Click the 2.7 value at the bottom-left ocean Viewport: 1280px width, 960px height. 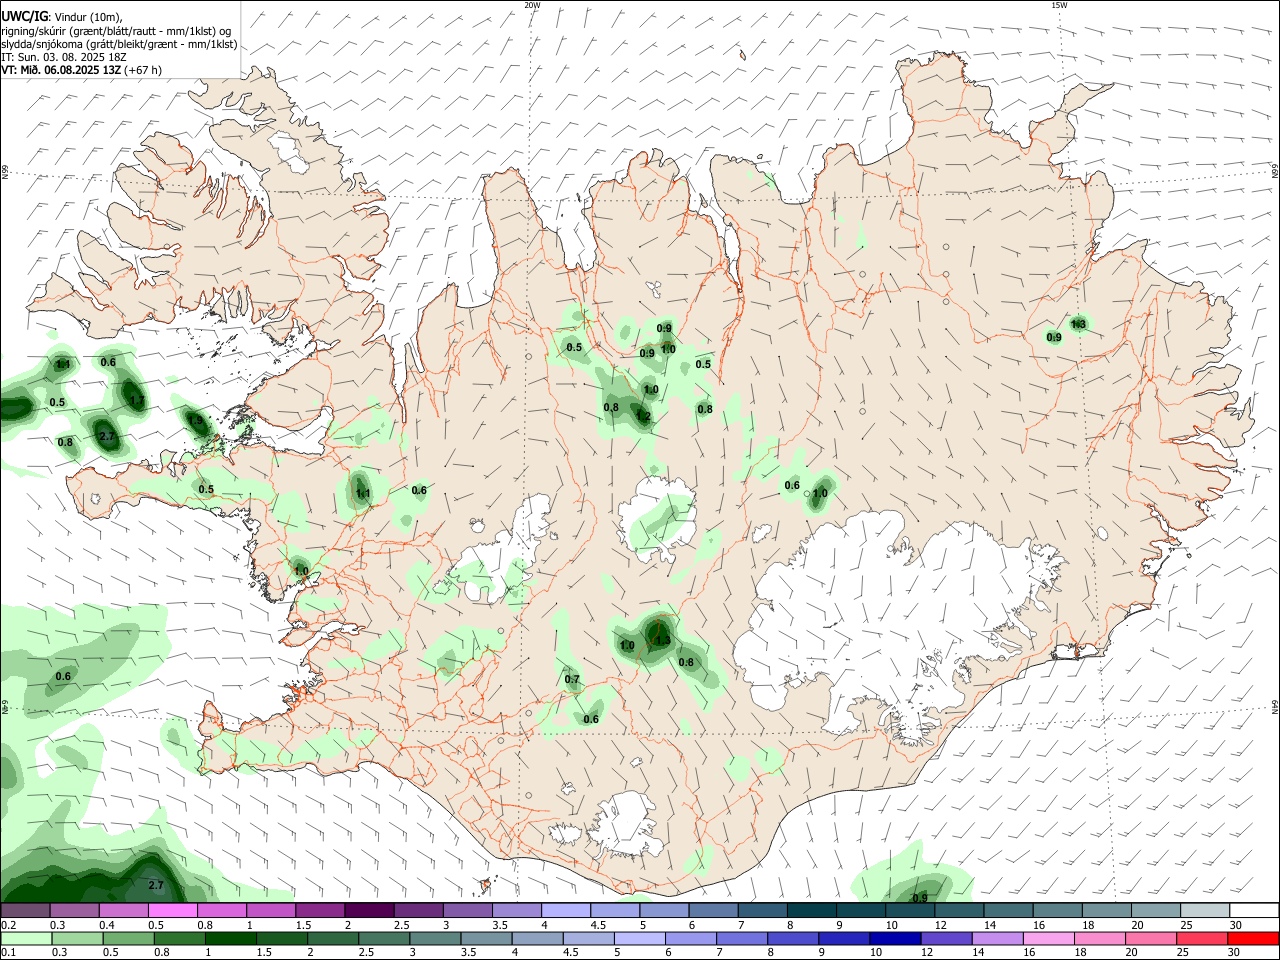click(x=156, y=886)
